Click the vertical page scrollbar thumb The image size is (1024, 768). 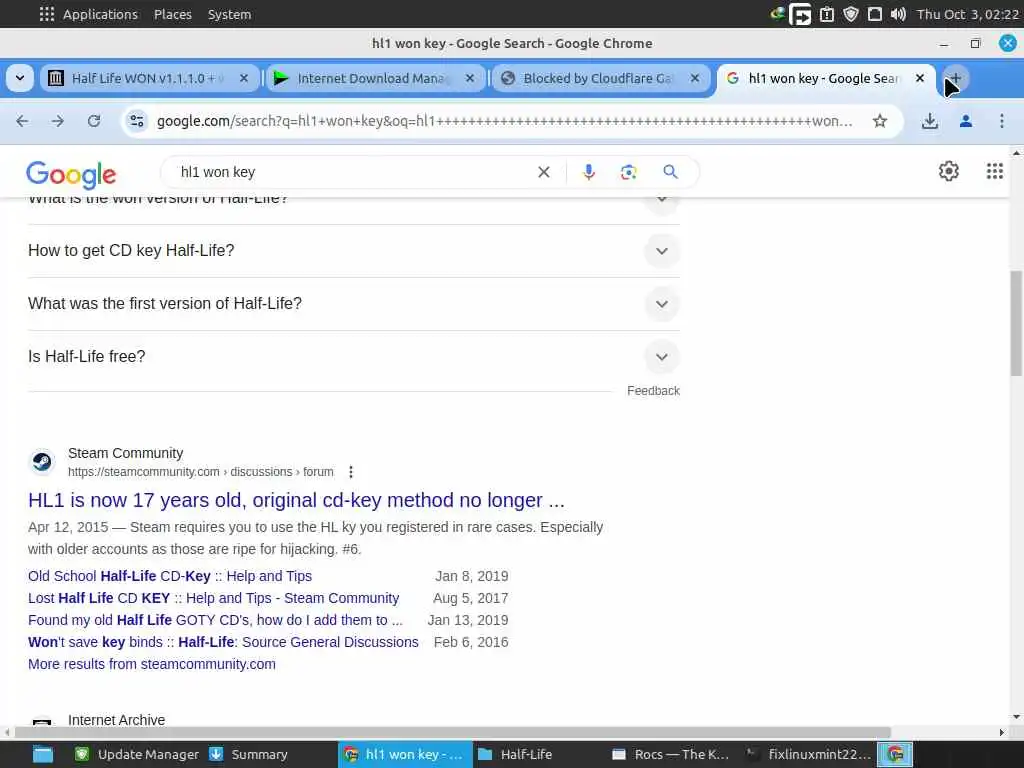point(1016,323)
